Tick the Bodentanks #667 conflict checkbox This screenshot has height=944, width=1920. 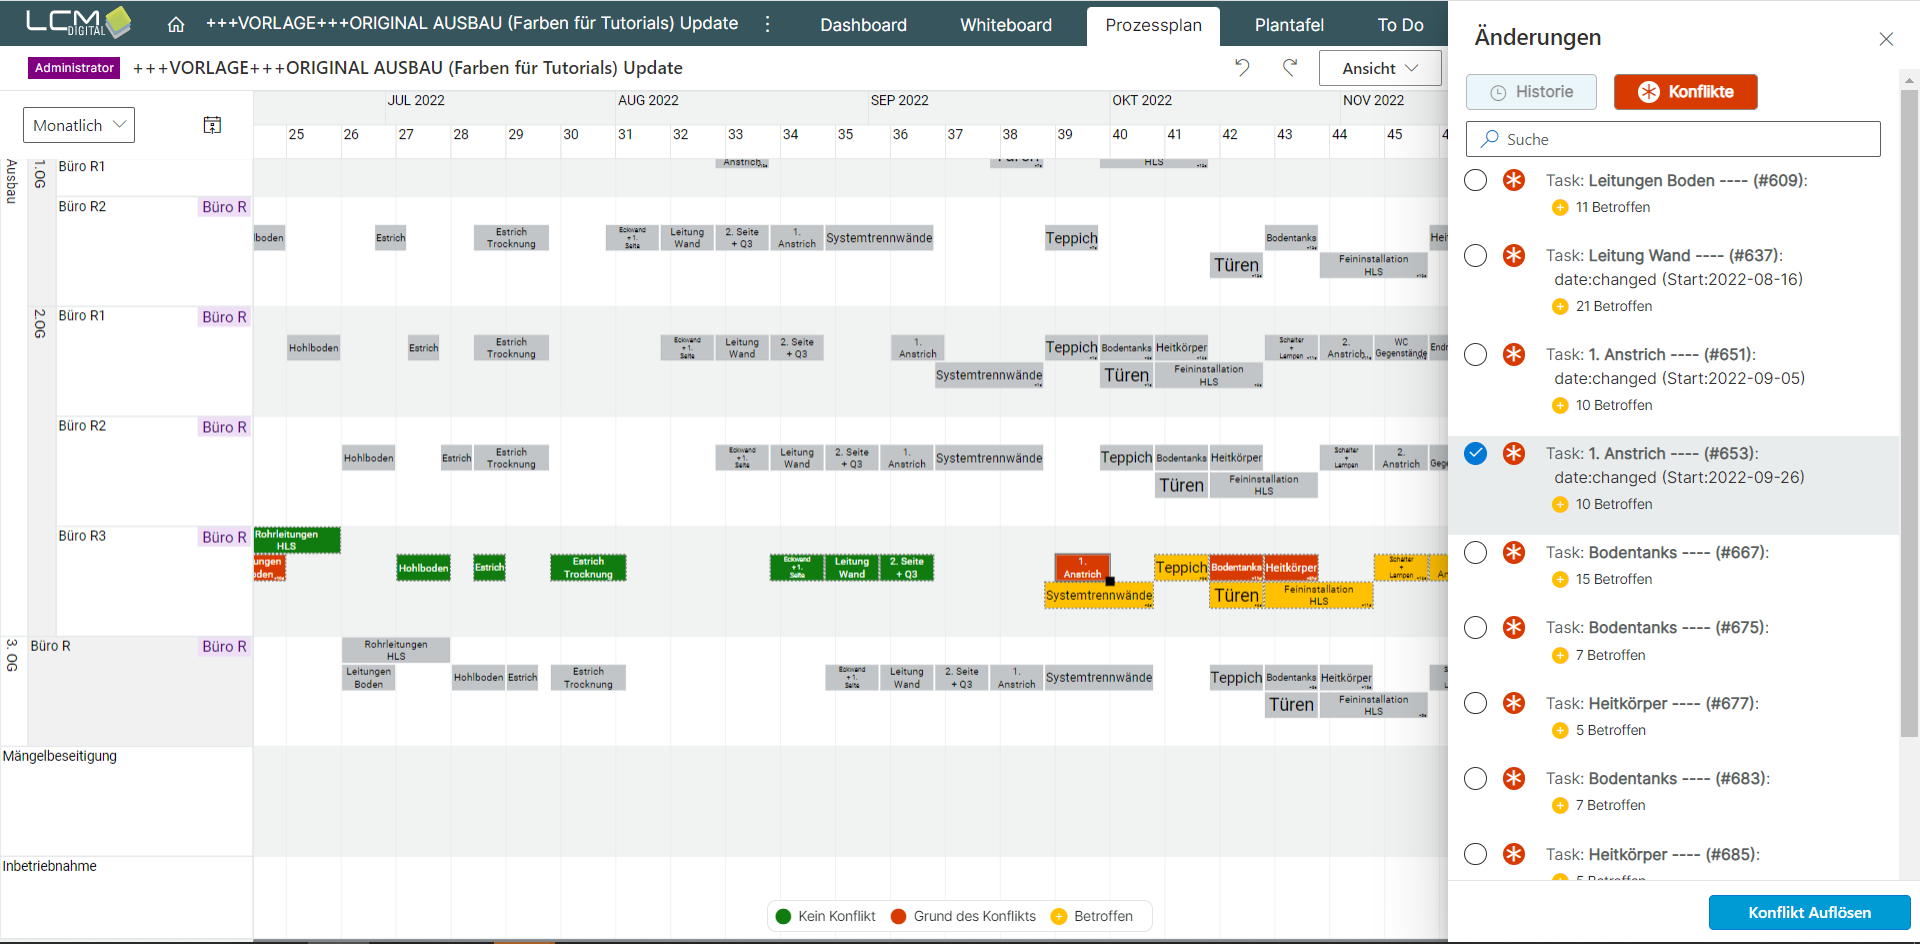(1475, 552)
